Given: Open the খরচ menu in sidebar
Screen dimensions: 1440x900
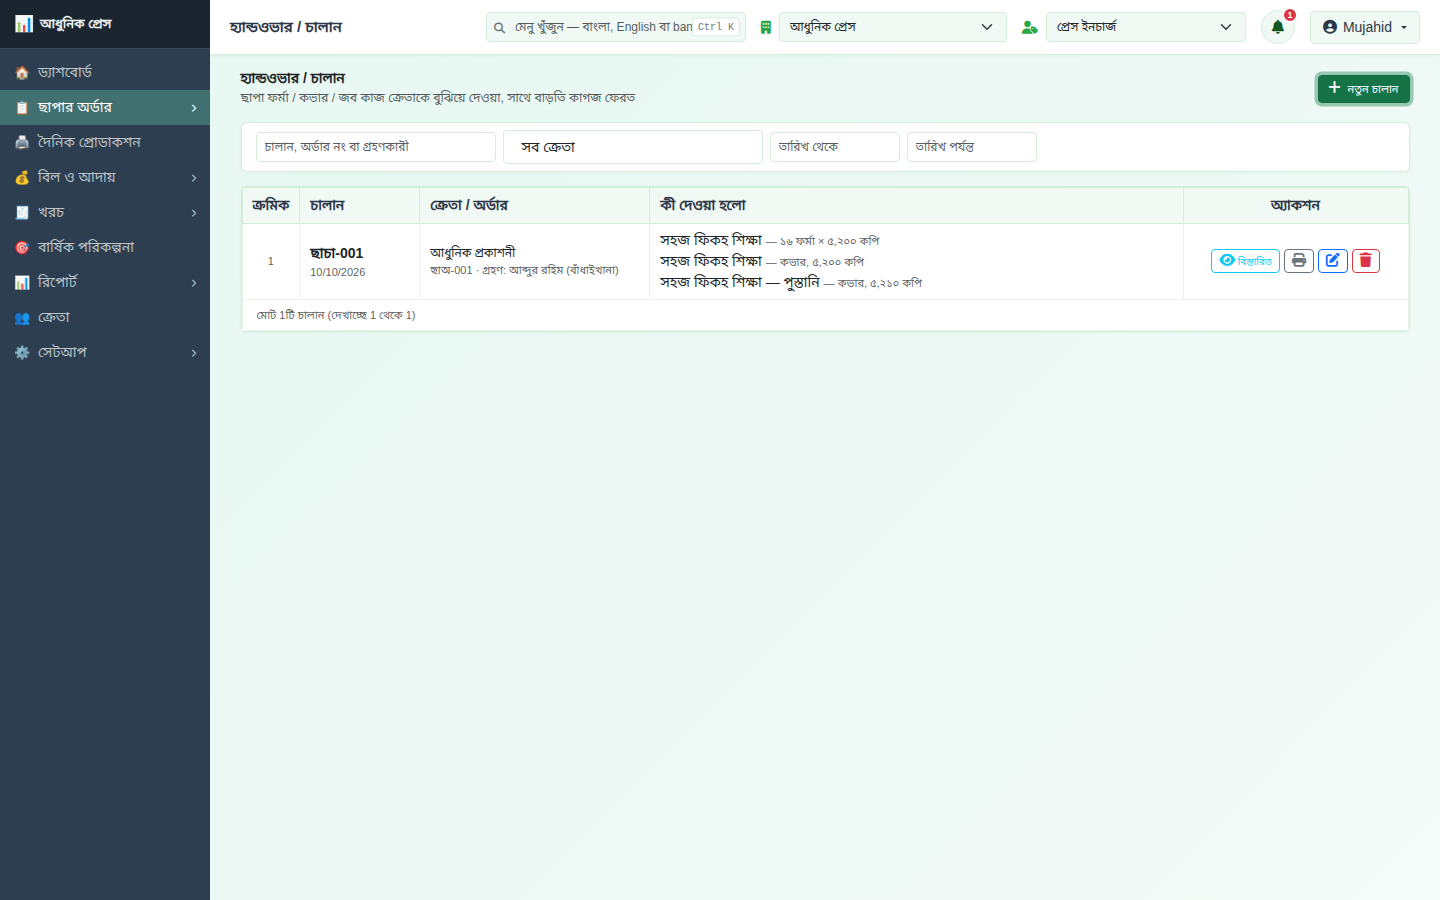Looking at the screenshot, I should click(x=105, y=212).
